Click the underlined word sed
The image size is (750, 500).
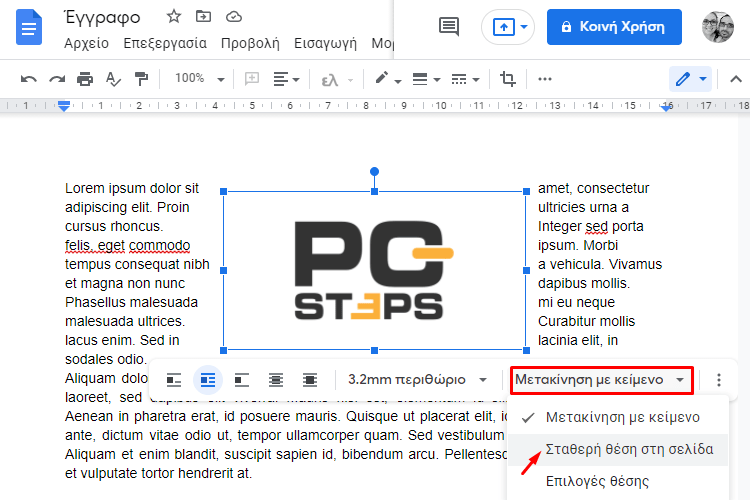[597, 226]
